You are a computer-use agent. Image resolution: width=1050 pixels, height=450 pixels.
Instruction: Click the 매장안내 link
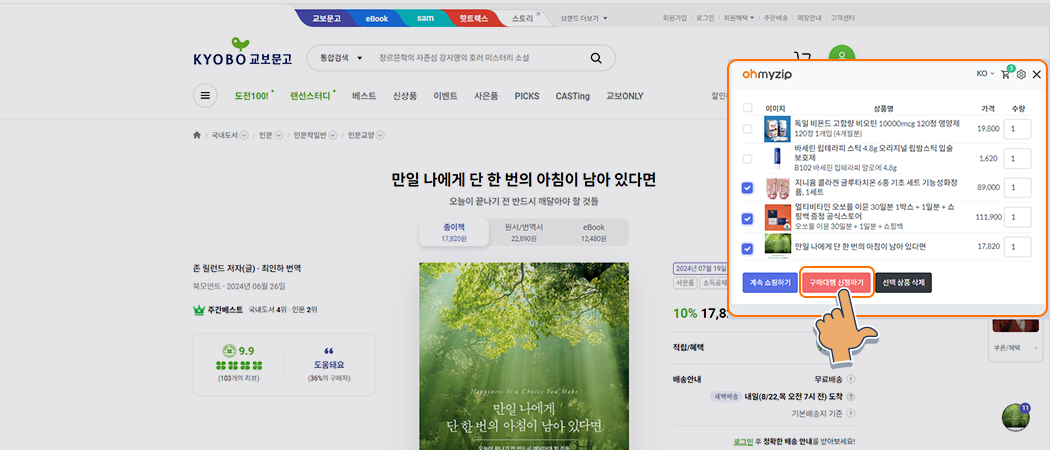(808, 18)
